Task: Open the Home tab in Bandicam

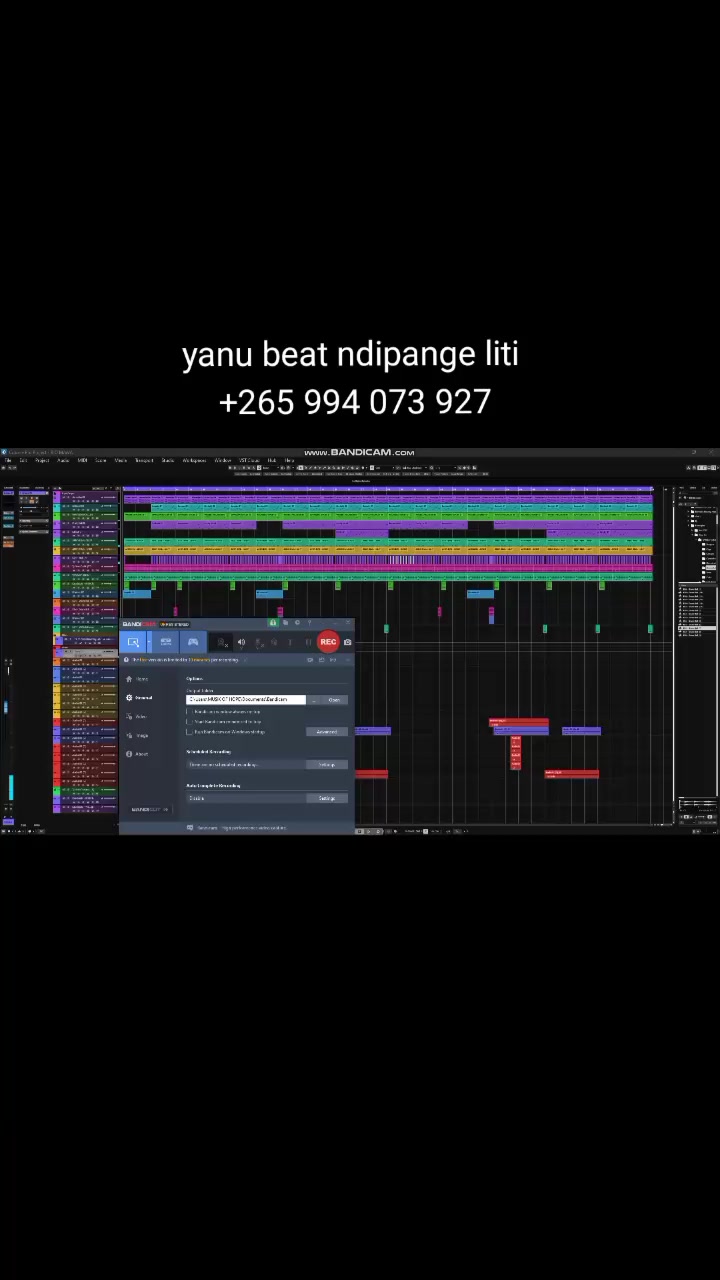Action: 139,679
